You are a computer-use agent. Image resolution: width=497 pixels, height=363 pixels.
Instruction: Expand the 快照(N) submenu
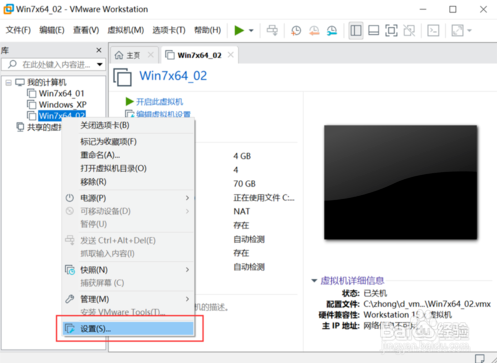click(128, 270)
